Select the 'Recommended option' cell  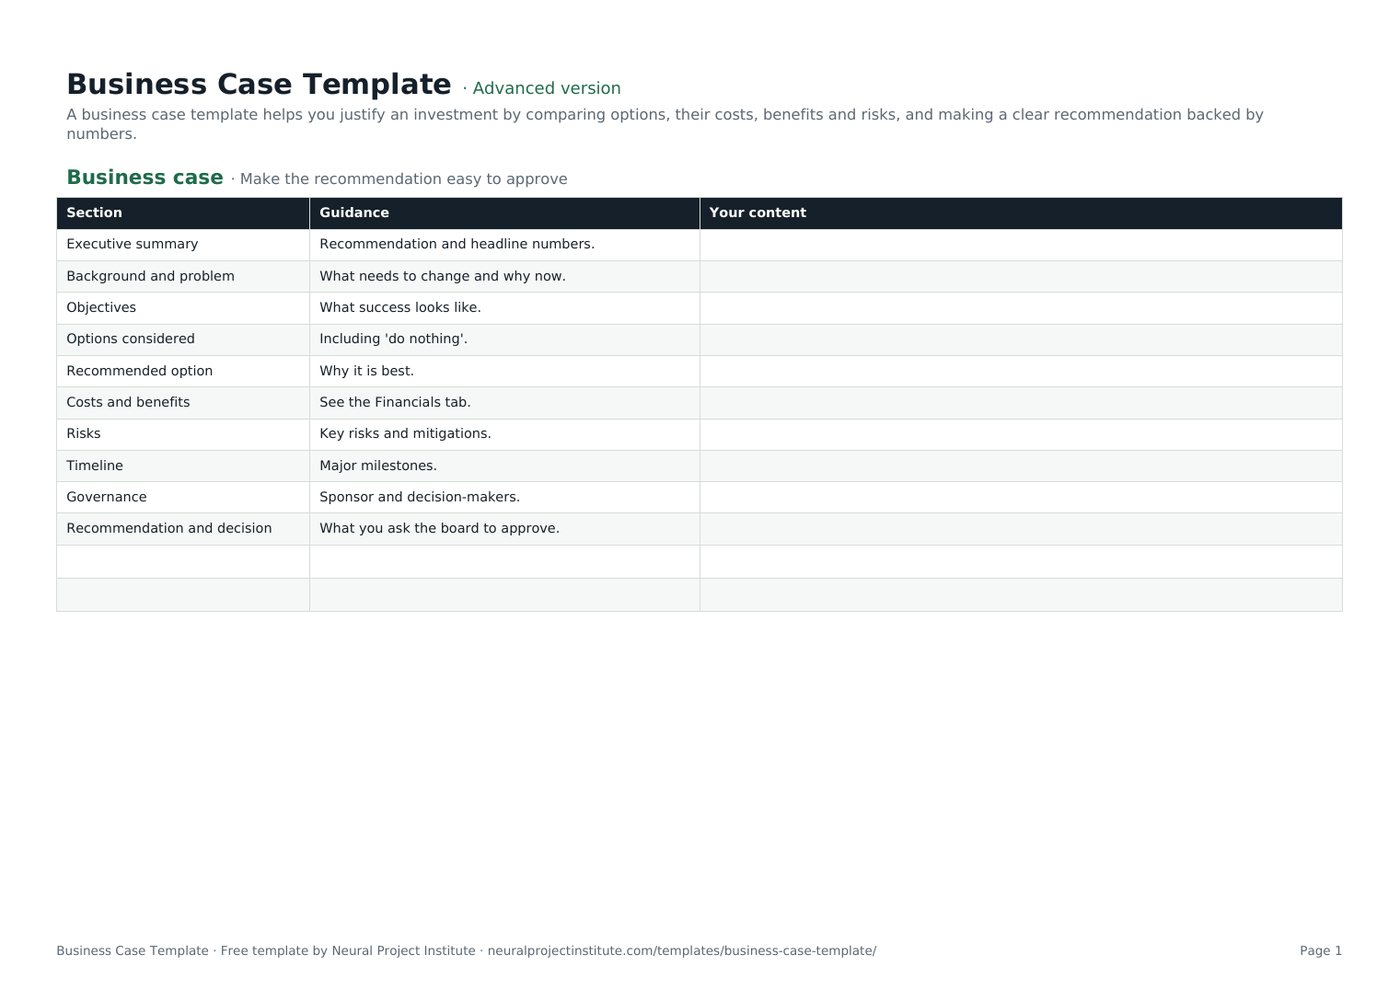pos(183,371)
